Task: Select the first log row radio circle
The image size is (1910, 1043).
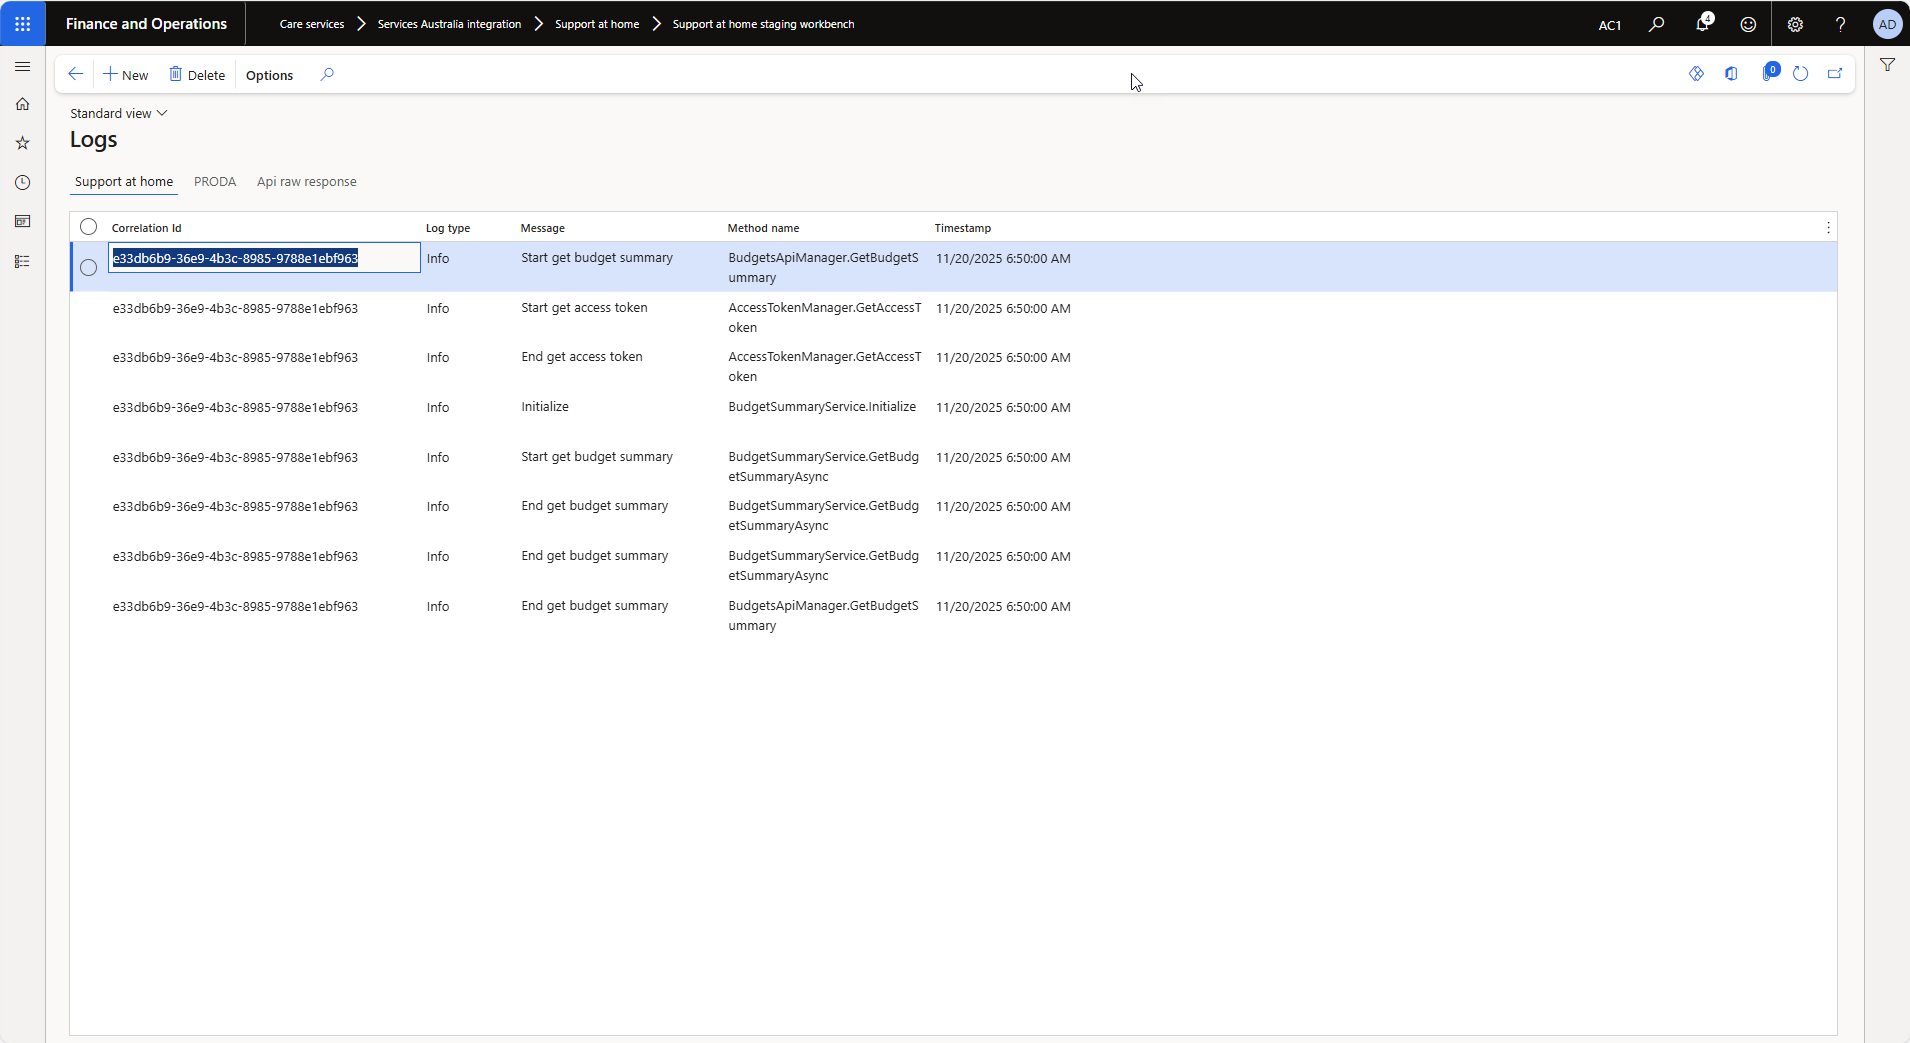Action: (88, 267)
